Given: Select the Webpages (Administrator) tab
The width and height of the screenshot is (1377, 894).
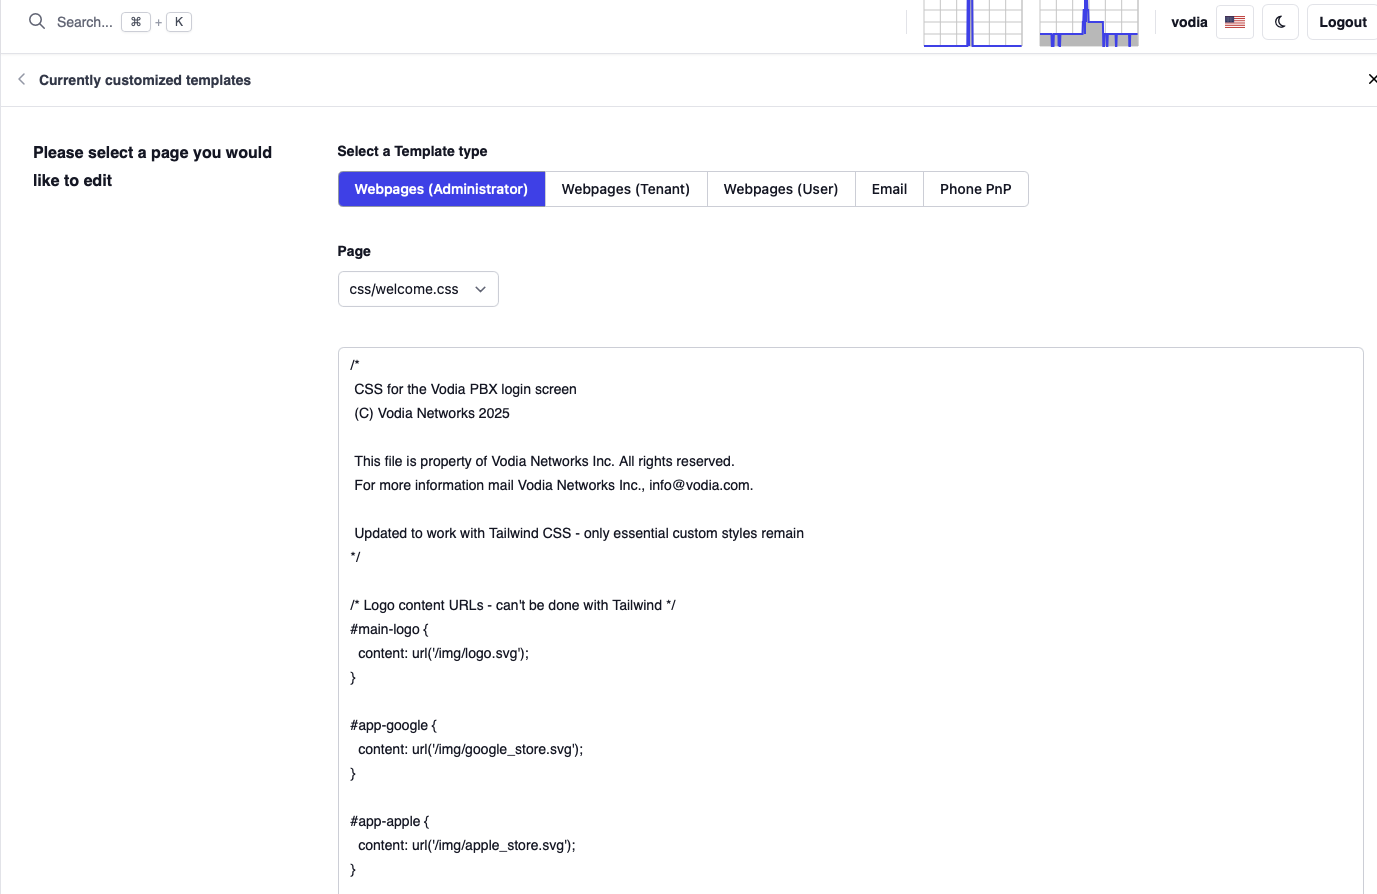Looking at the screenshot, I should tap(441, 189).
